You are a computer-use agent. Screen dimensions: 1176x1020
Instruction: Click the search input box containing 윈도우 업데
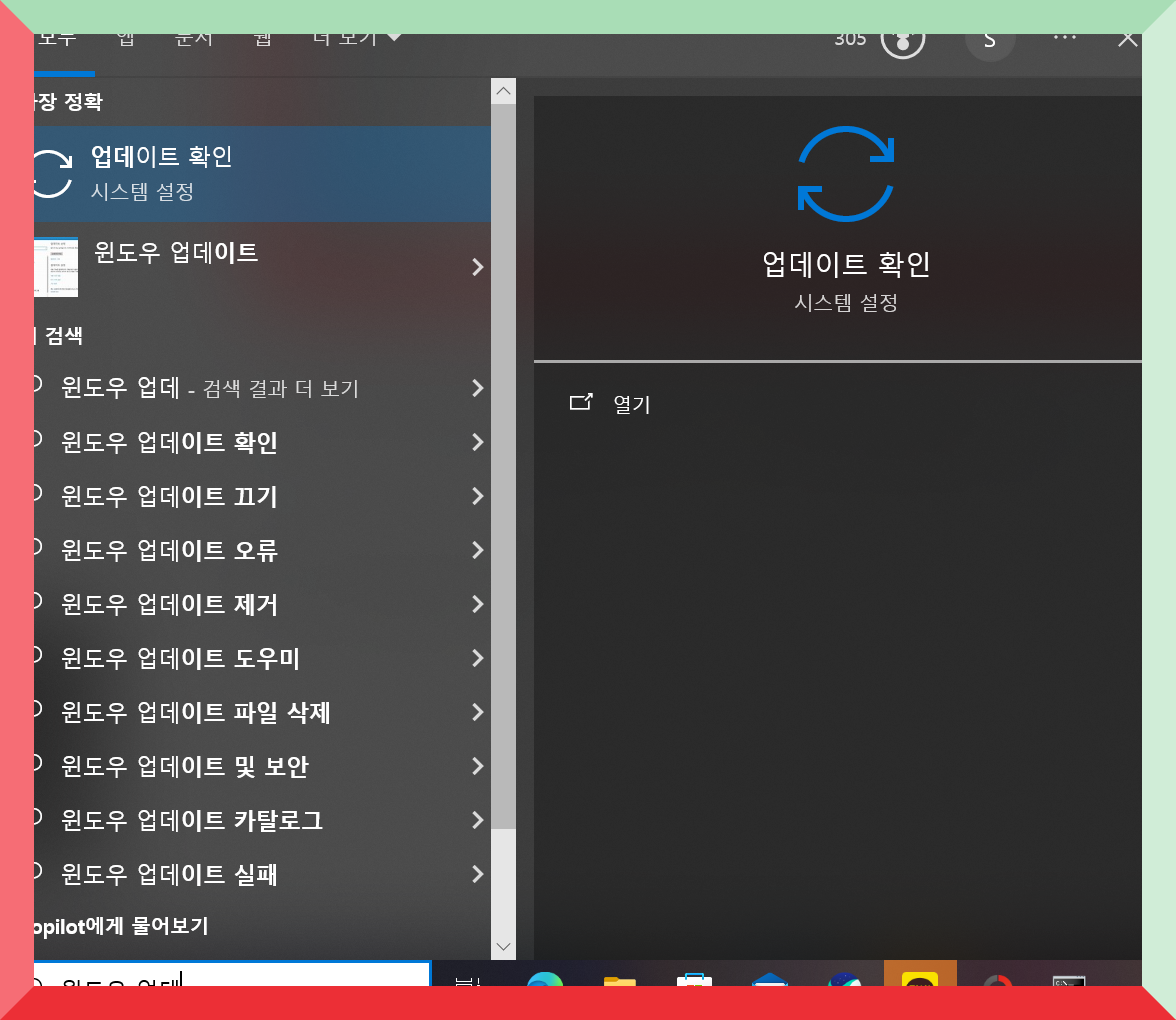[232, 974]
